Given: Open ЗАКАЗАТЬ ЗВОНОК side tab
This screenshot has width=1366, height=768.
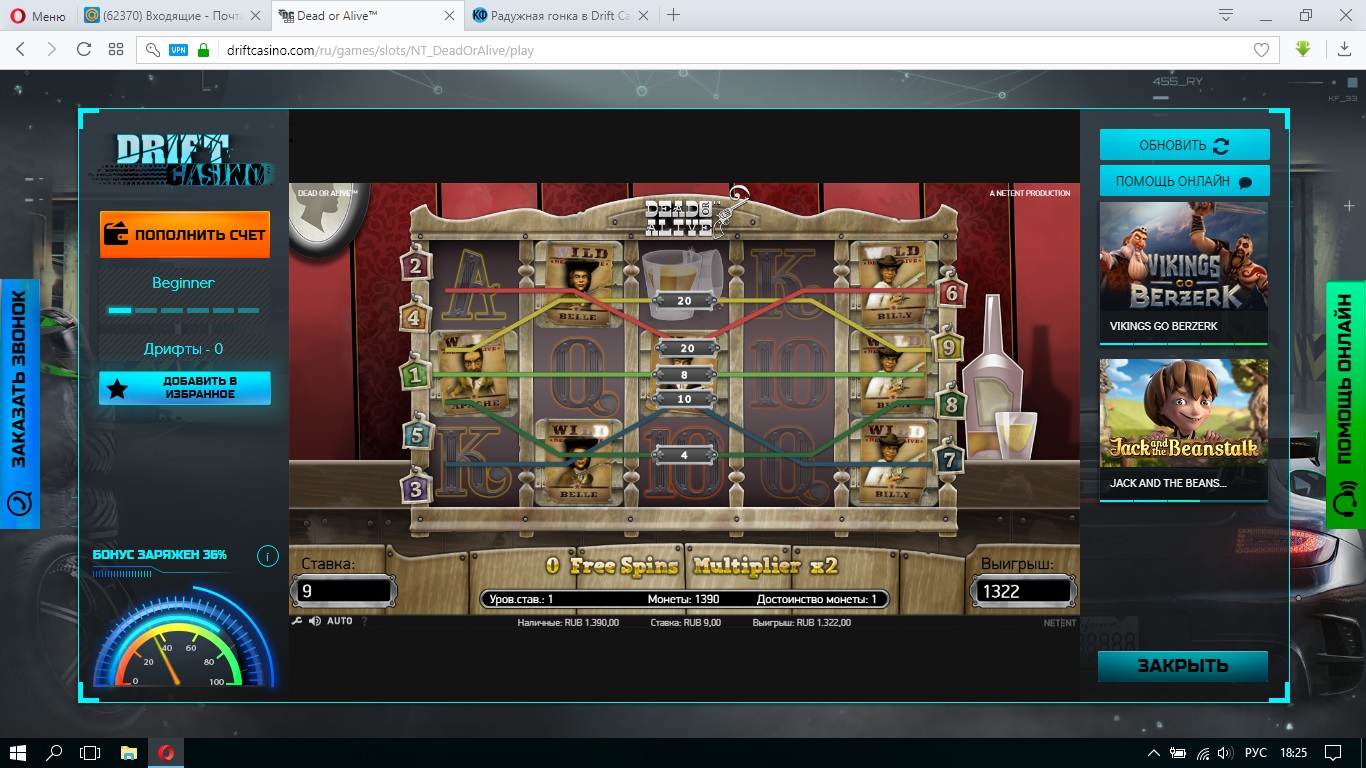Looking at the screenshot, I should point(20,404).
